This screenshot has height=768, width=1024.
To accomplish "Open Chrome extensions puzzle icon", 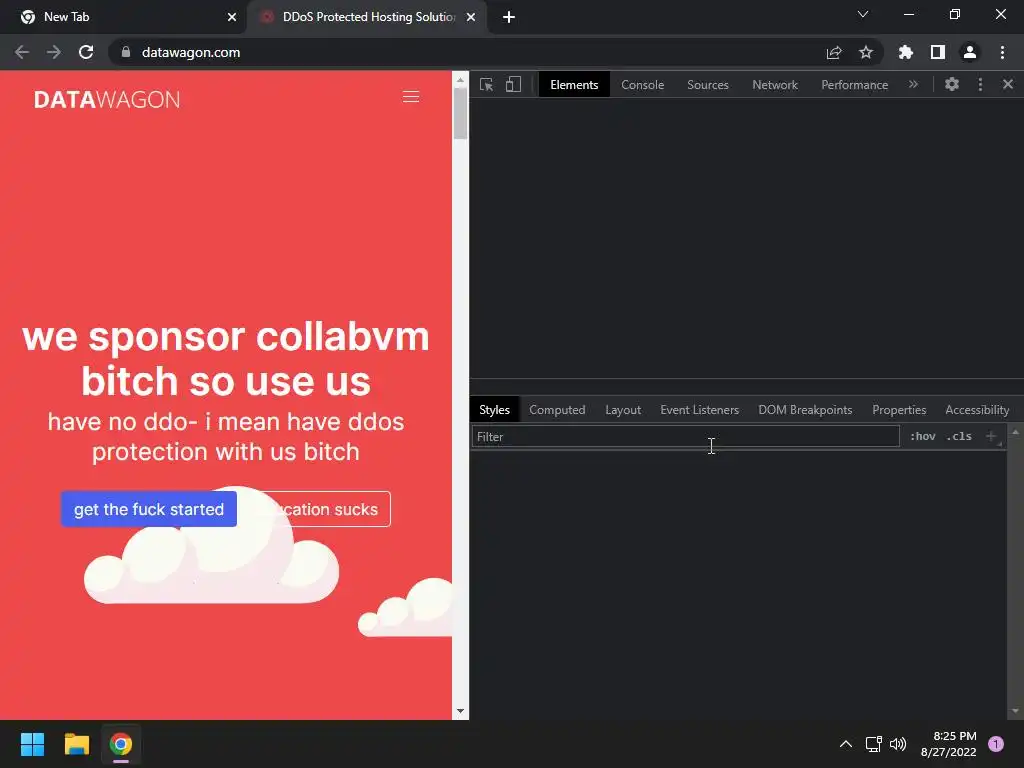I will point(906,52).
